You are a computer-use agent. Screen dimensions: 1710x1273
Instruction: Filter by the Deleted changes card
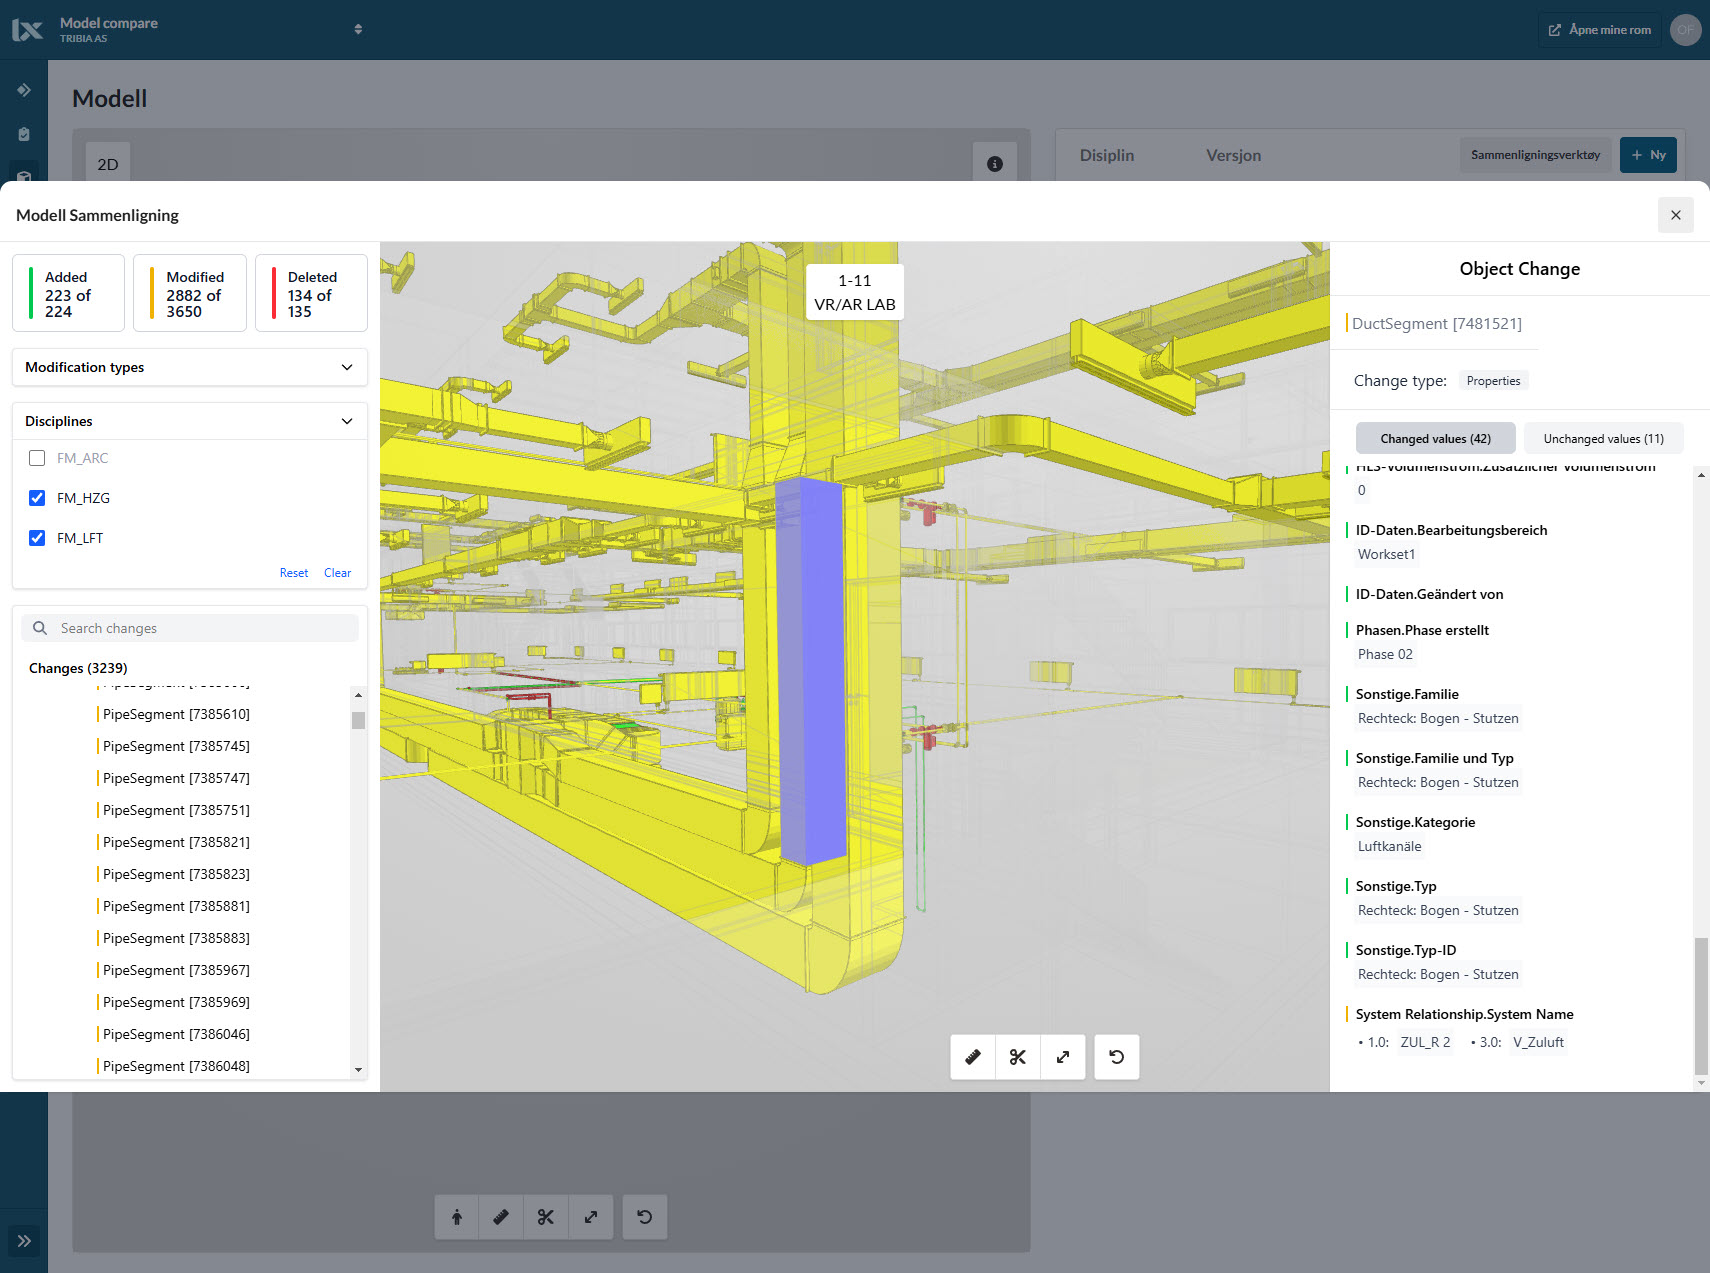[311, 293]
